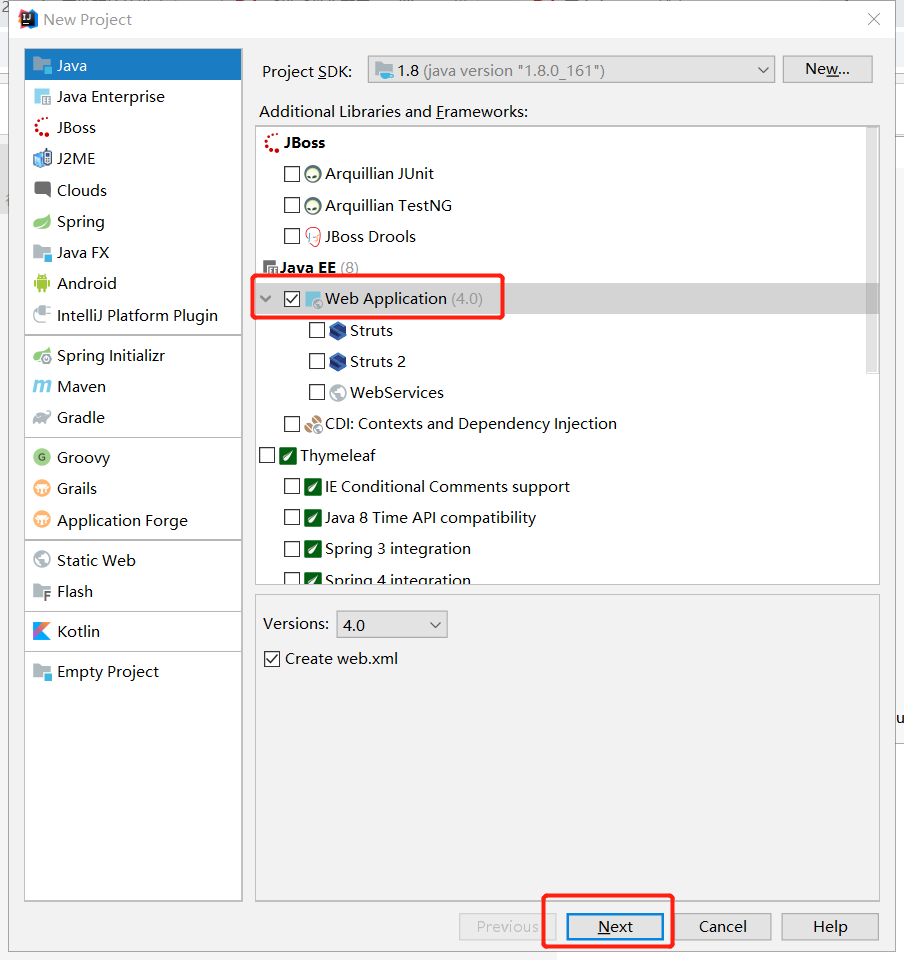
Task: Enable the Struts checkbox
Action: click(x=317, y=330)
